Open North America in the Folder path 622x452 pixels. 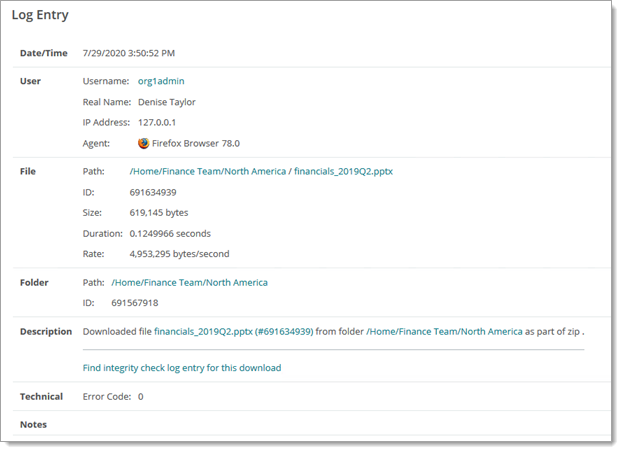[x=236, y=283]
